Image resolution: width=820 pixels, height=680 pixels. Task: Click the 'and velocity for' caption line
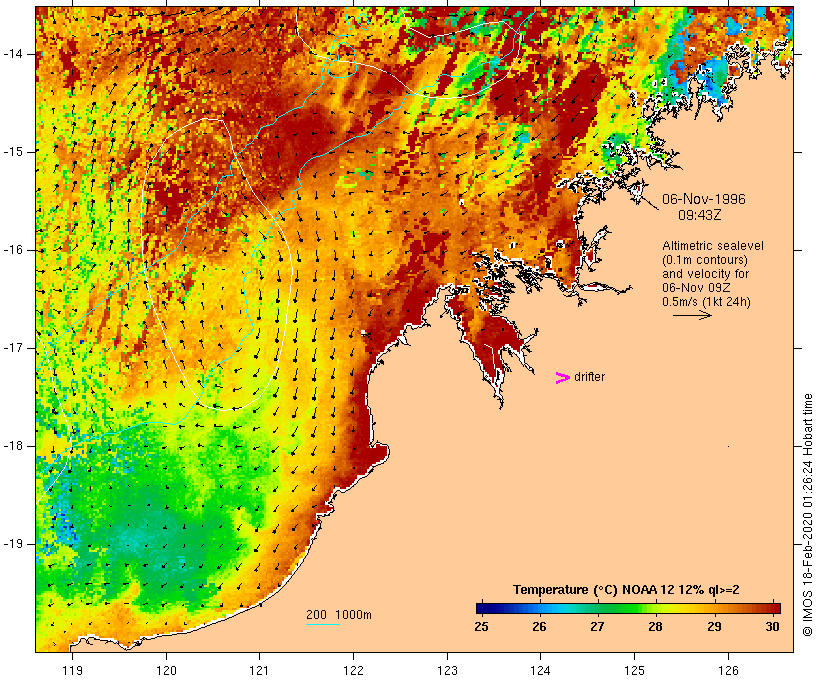(705, 274)
